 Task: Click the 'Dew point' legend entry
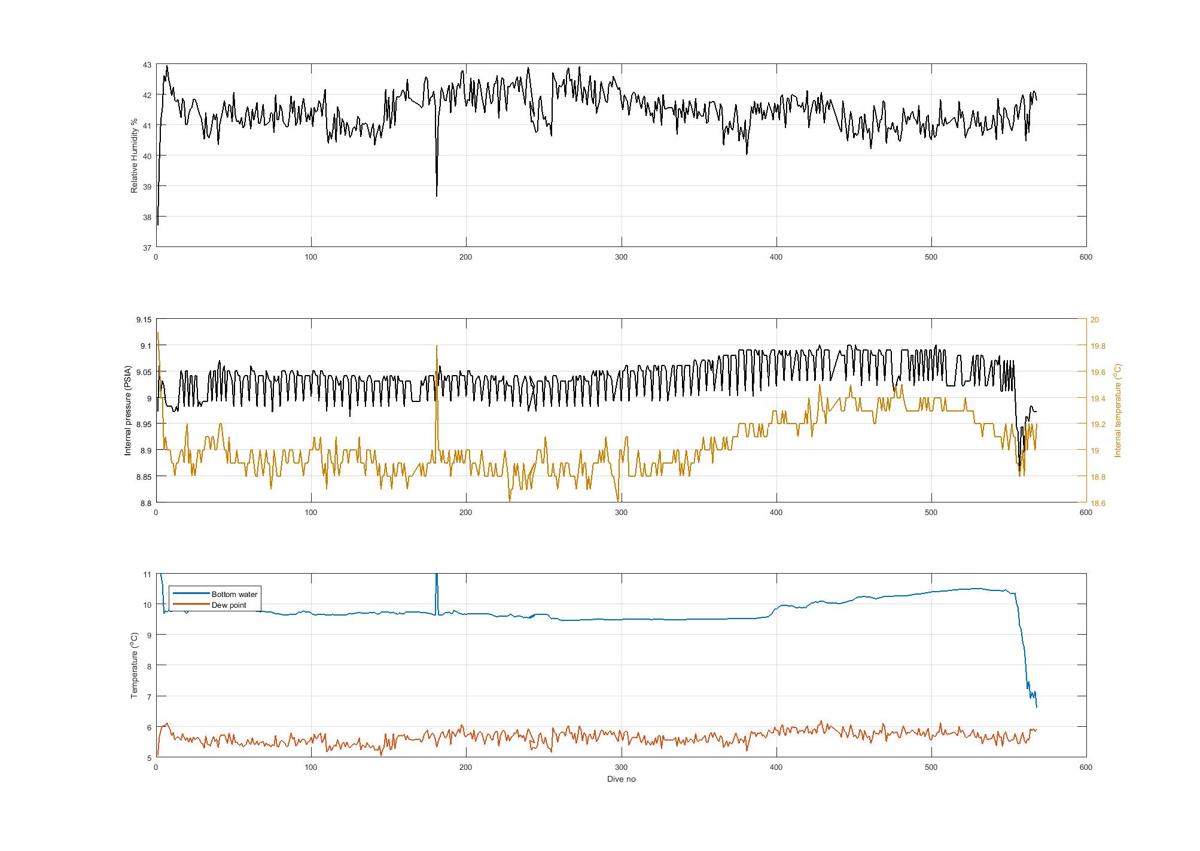pos(229,604)
